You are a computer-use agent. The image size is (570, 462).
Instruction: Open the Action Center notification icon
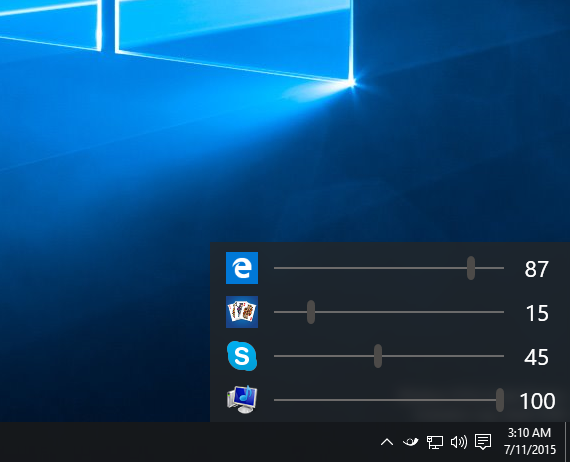click(x=483, y=442)
